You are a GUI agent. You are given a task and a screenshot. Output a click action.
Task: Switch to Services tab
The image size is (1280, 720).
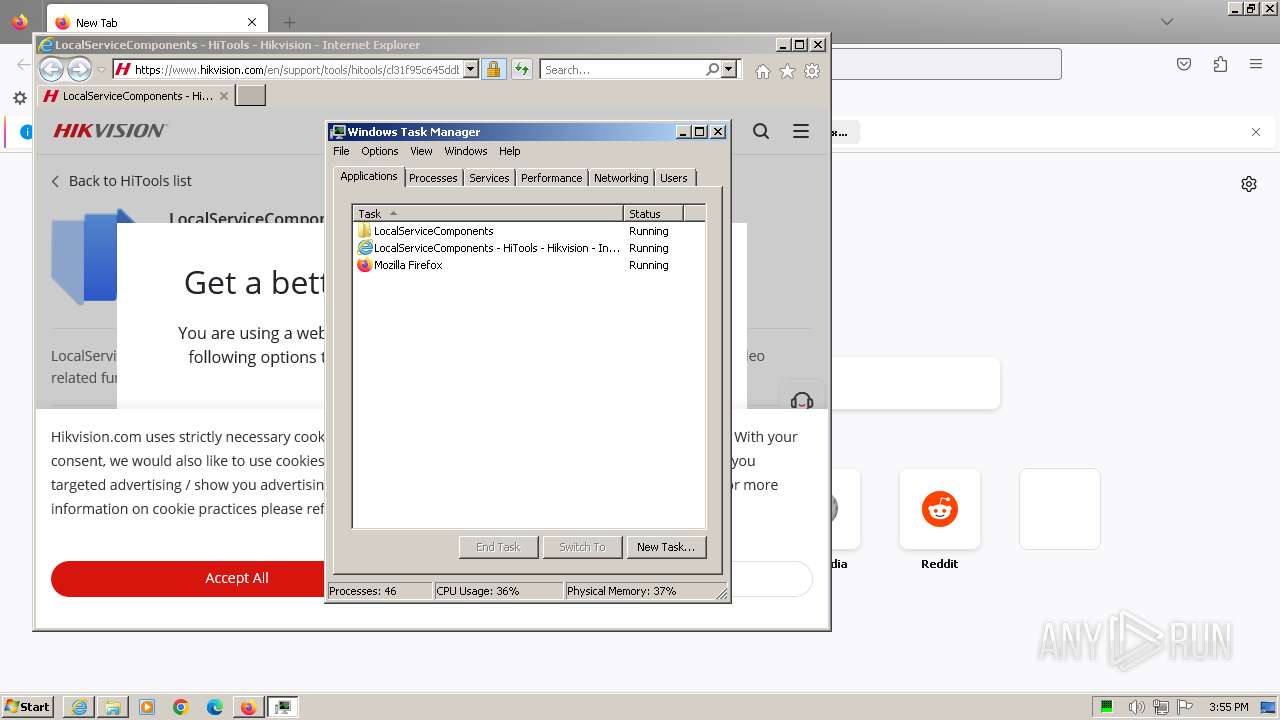(x=489, y=178)
